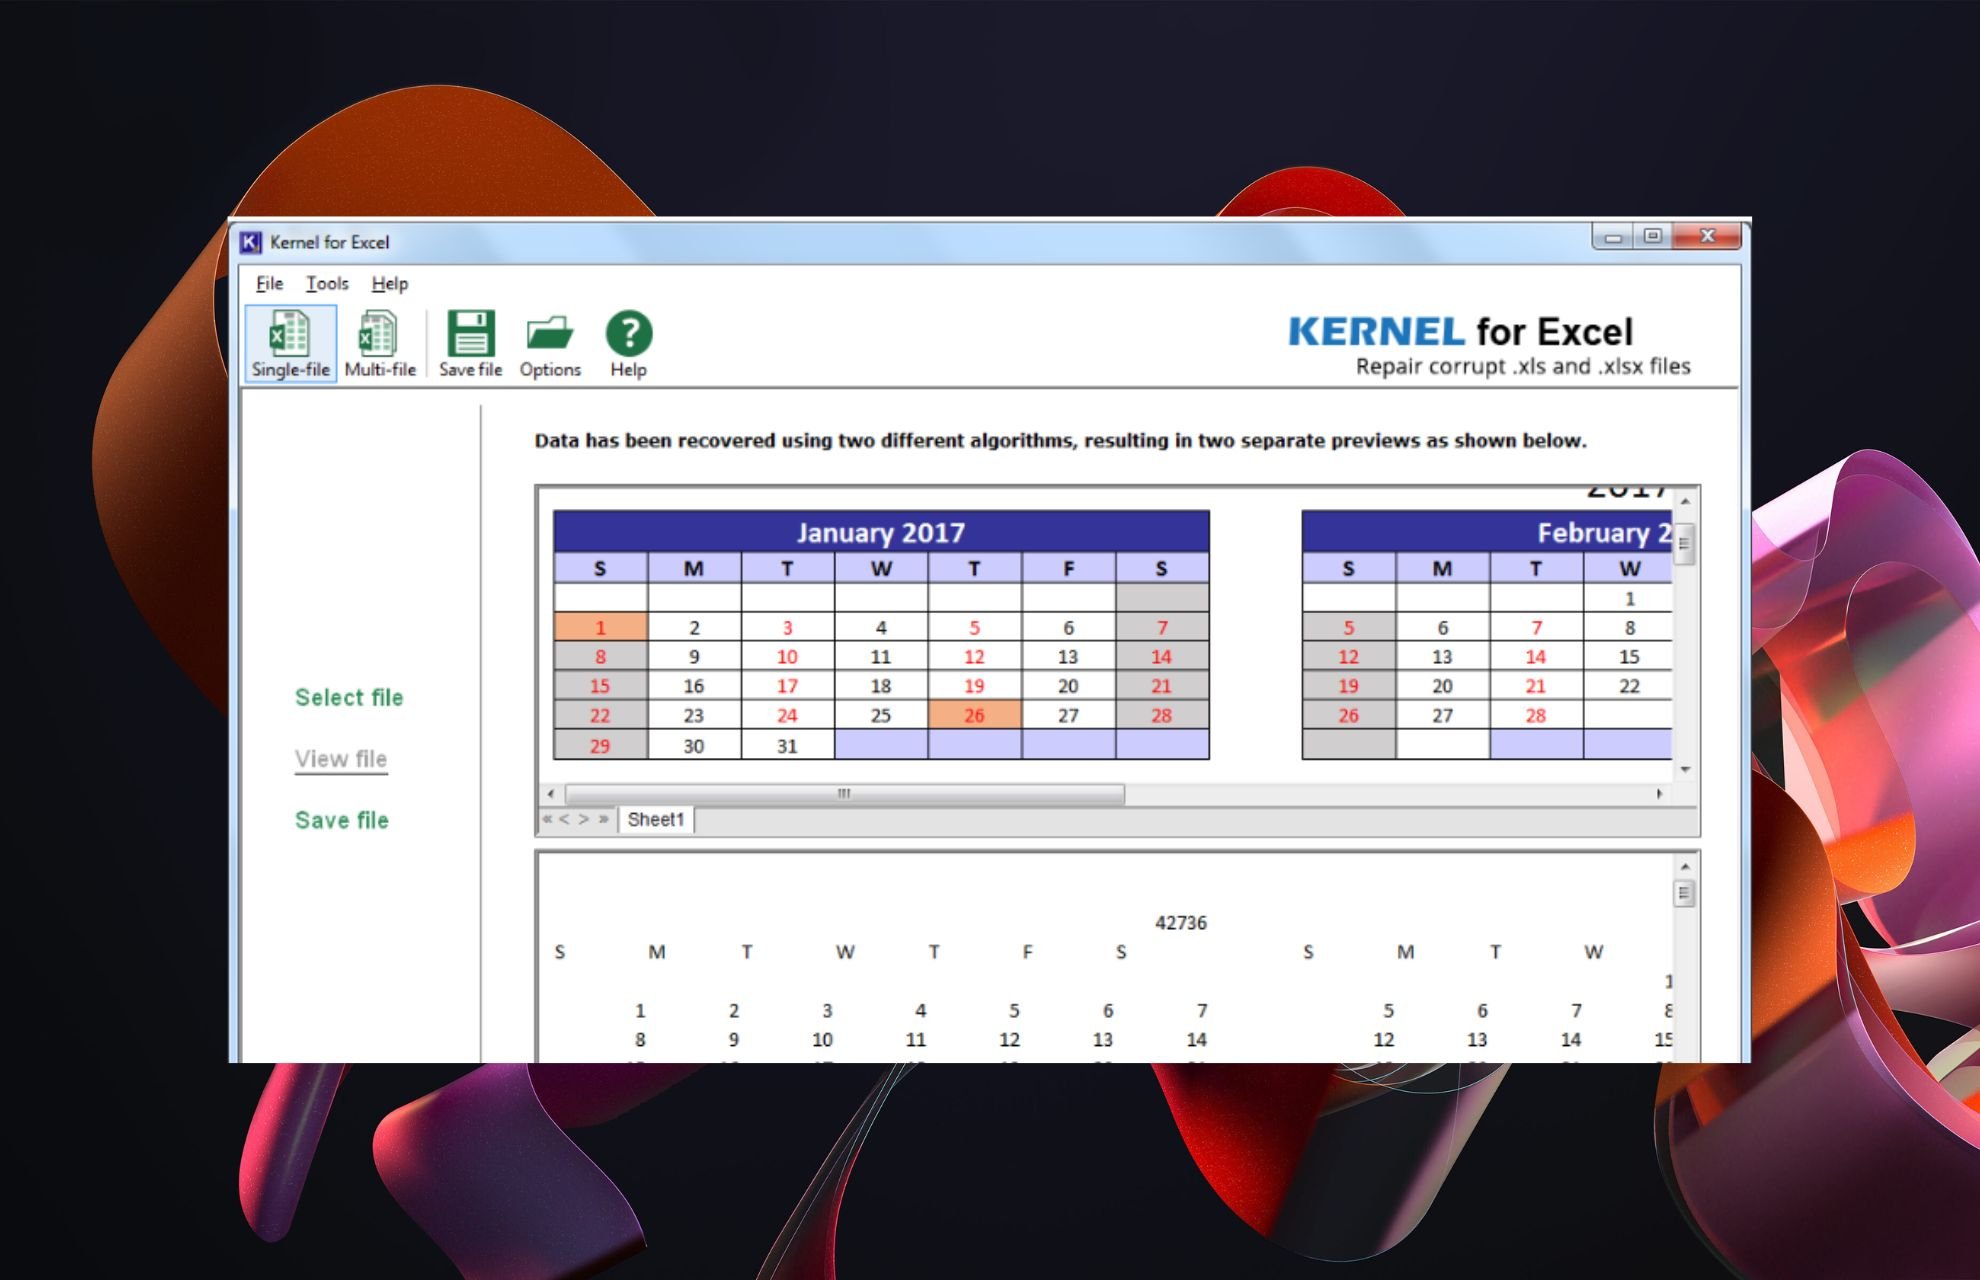Select the Single-file repair mode icon

[x=290, y=344]
